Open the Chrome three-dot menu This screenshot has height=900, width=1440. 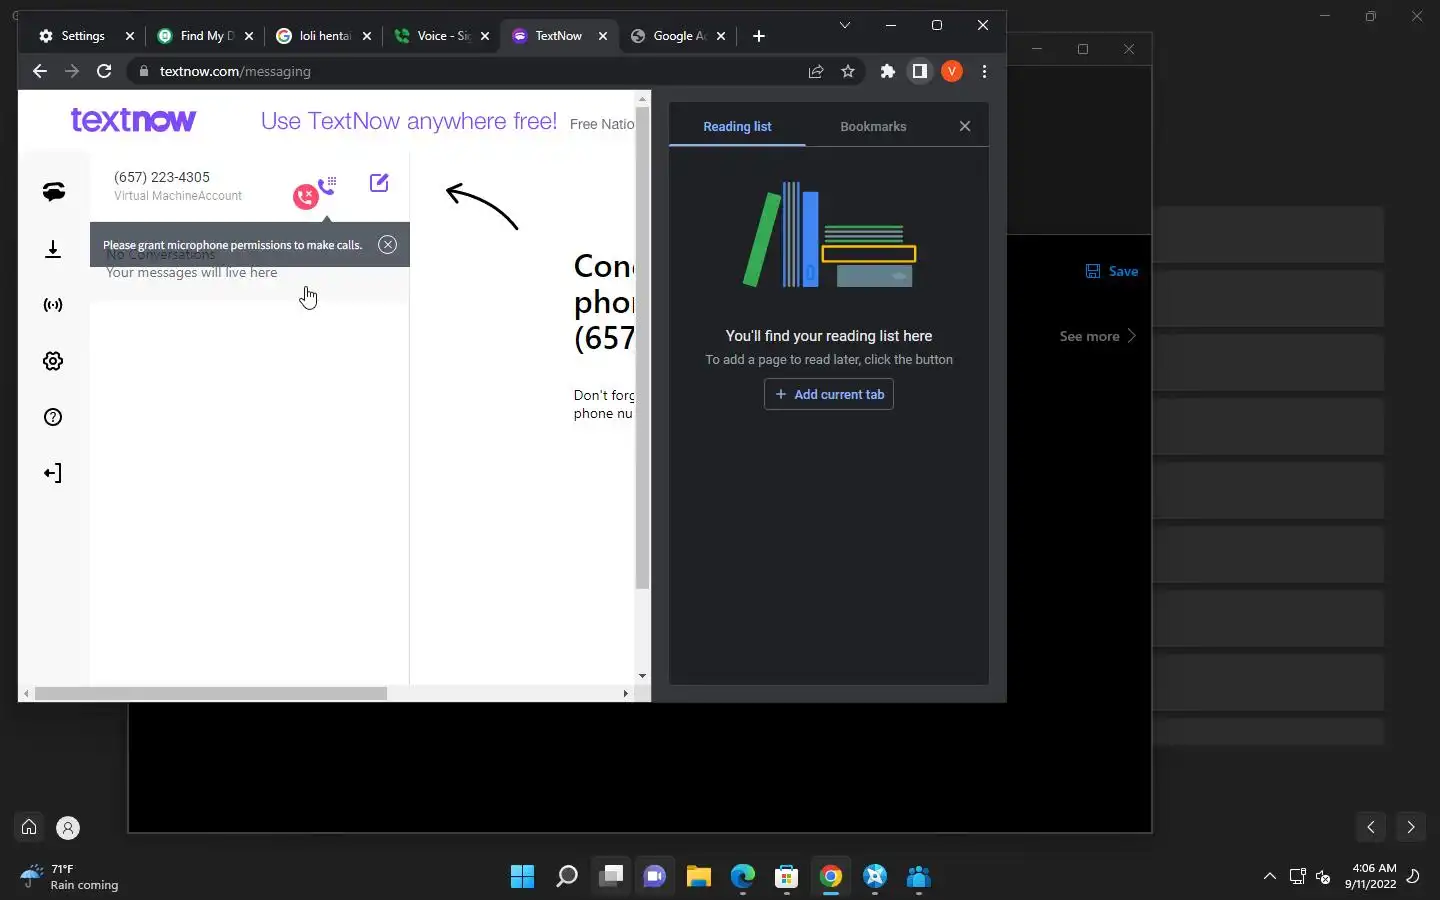[985, 71]
